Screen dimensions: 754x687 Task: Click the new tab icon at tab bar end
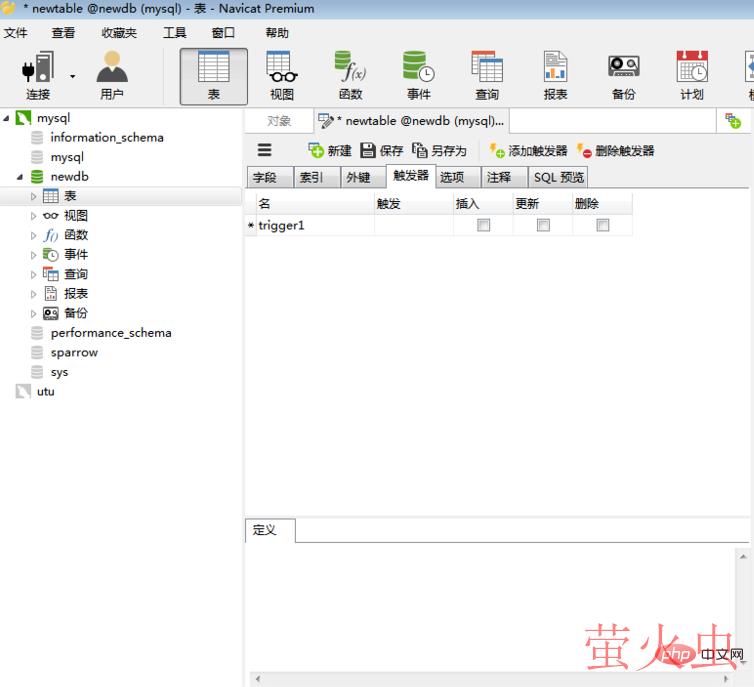(x=733, y=121)
